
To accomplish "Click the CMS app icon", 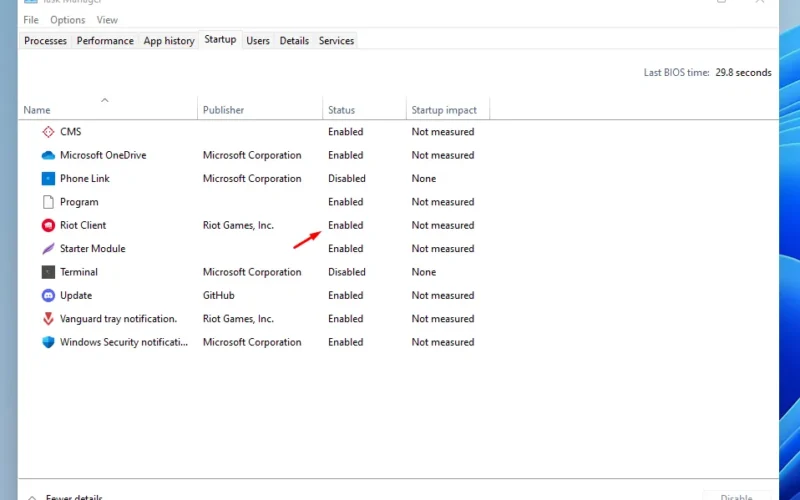I will (x=48, y=132).
